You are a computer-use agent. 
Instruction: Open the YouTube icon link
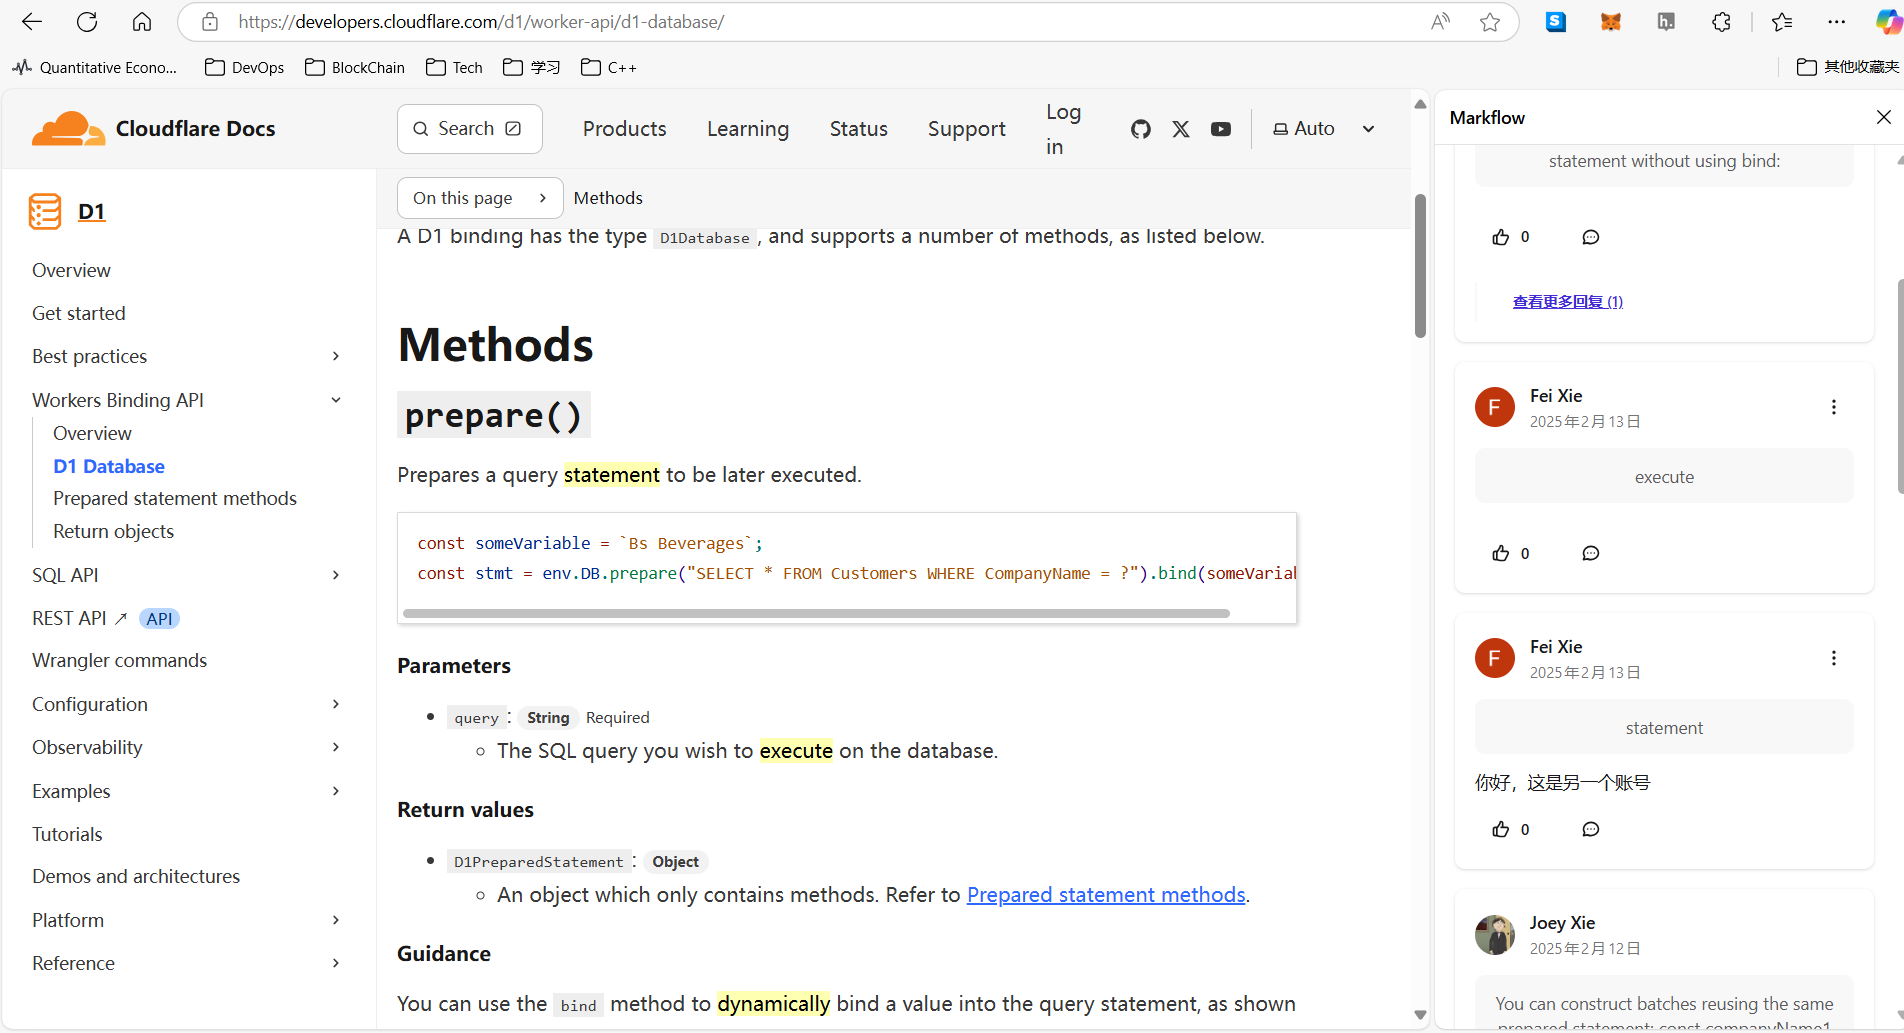click(1221, 129)
